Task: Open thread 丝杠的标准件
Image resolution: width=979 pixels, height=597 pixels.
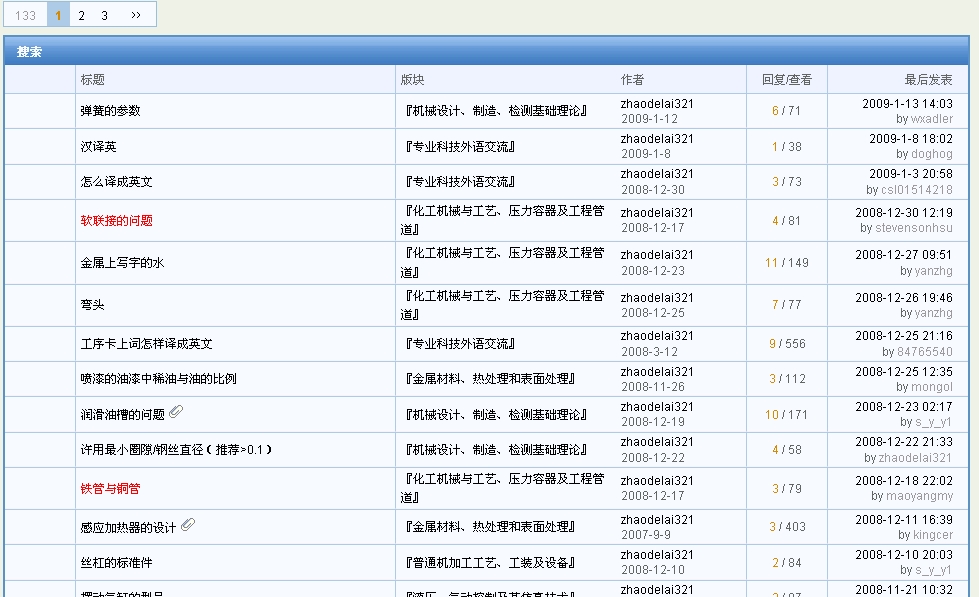Action: (x=117, y=563)
